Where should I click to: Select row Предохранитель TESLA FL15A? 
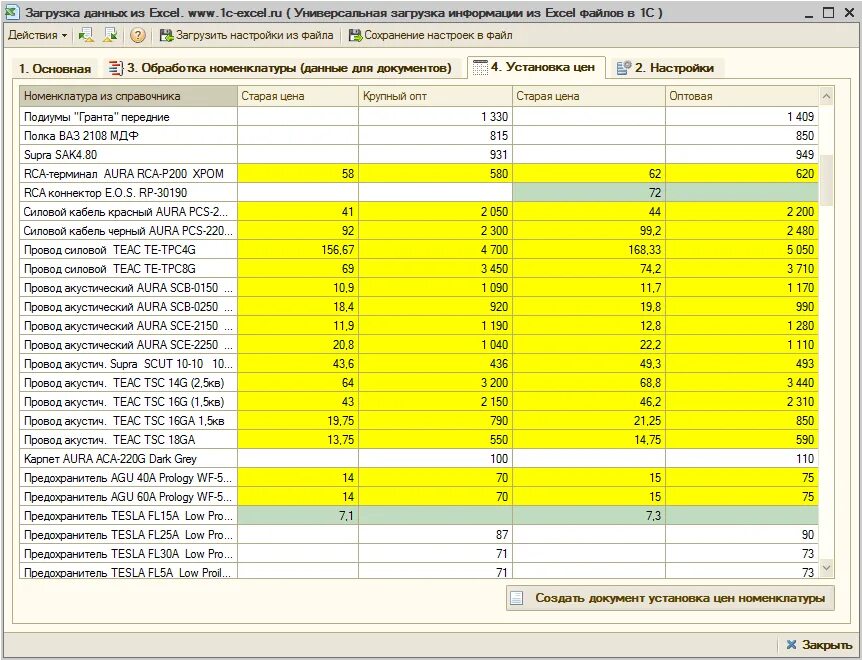(x=419, y=516)
